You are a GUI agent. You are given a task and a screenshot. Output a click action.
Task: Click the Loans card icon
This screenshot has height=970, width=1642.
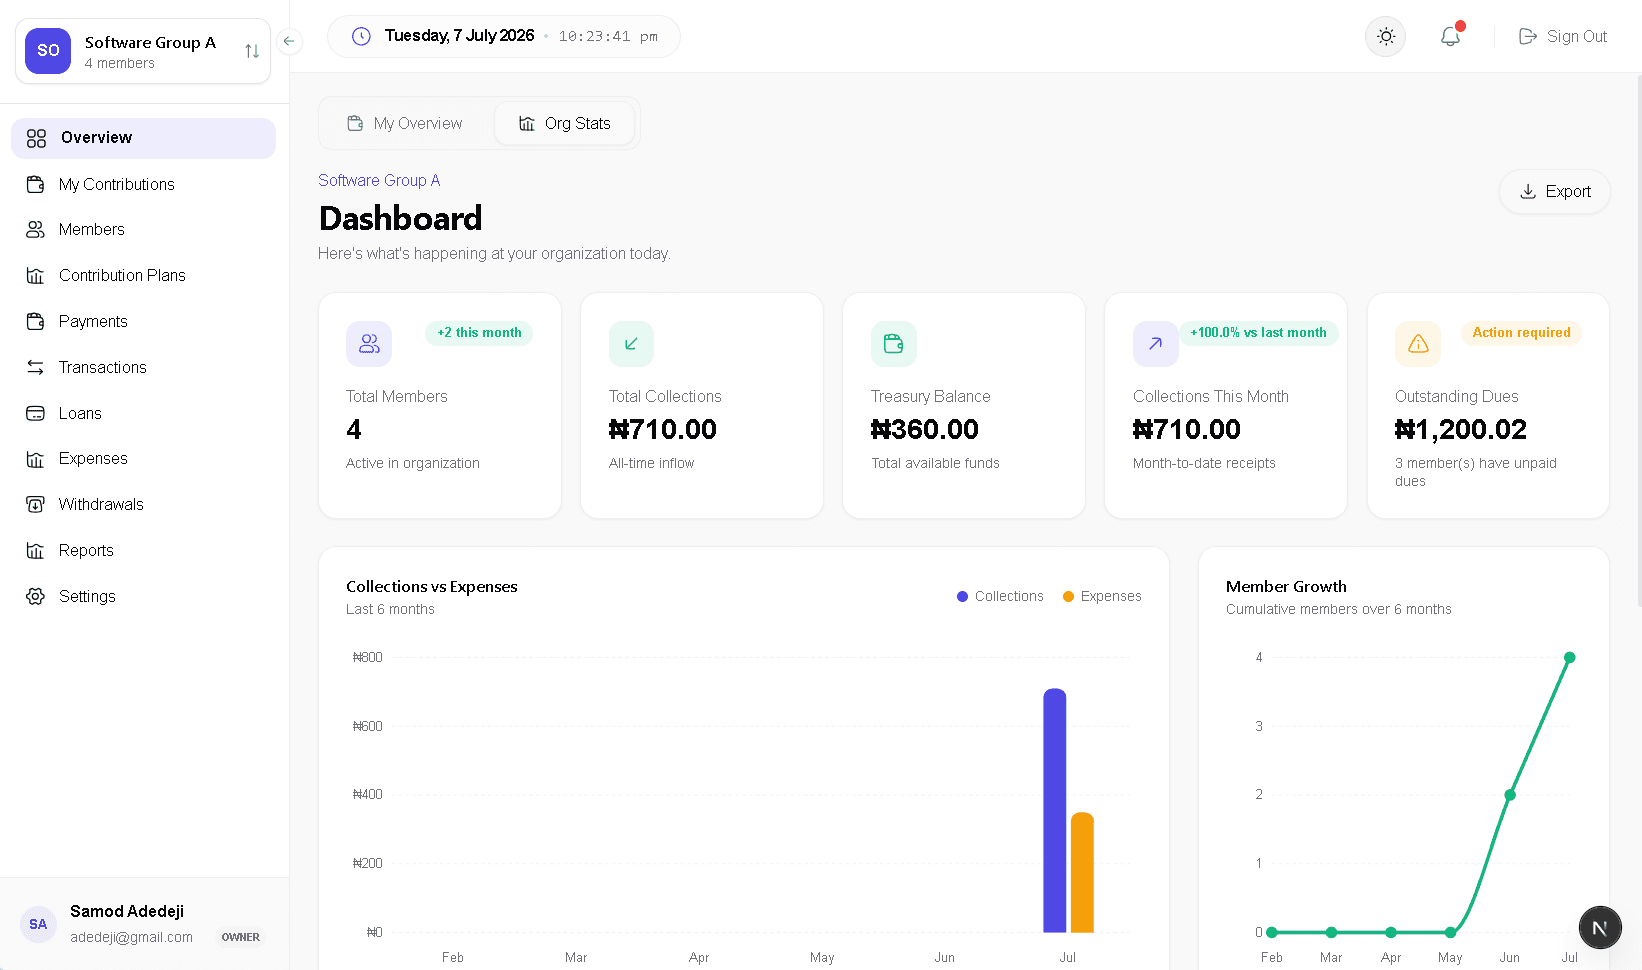[x=35, y=413]
